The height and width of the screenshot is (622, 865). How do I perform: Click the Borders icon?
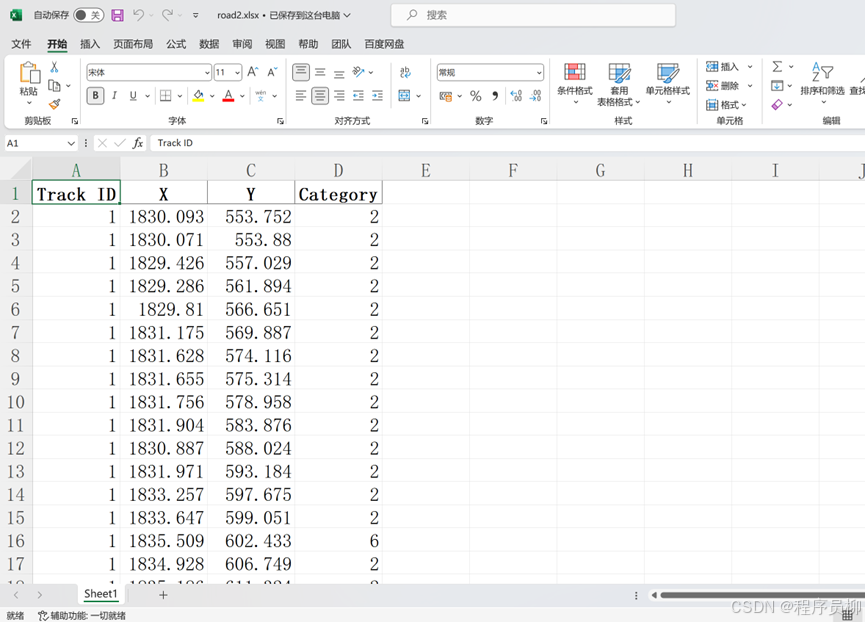coord(165,96)
